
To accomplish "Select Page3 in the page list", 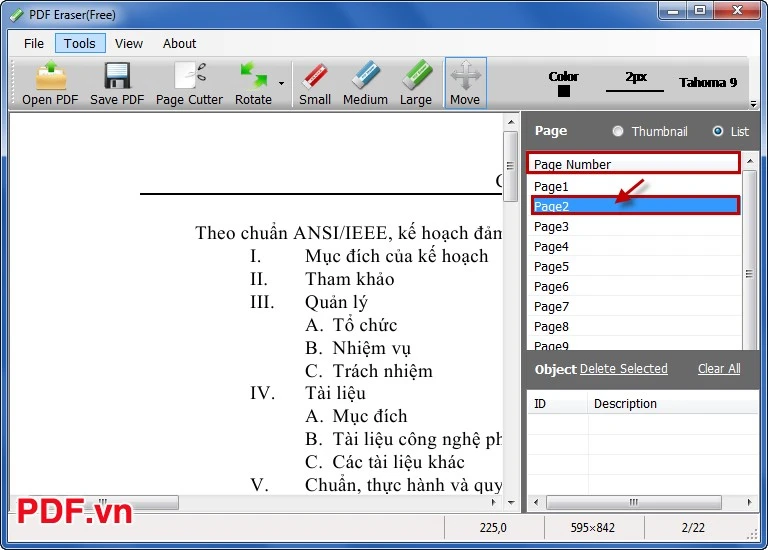I will [x=634, y=227].
